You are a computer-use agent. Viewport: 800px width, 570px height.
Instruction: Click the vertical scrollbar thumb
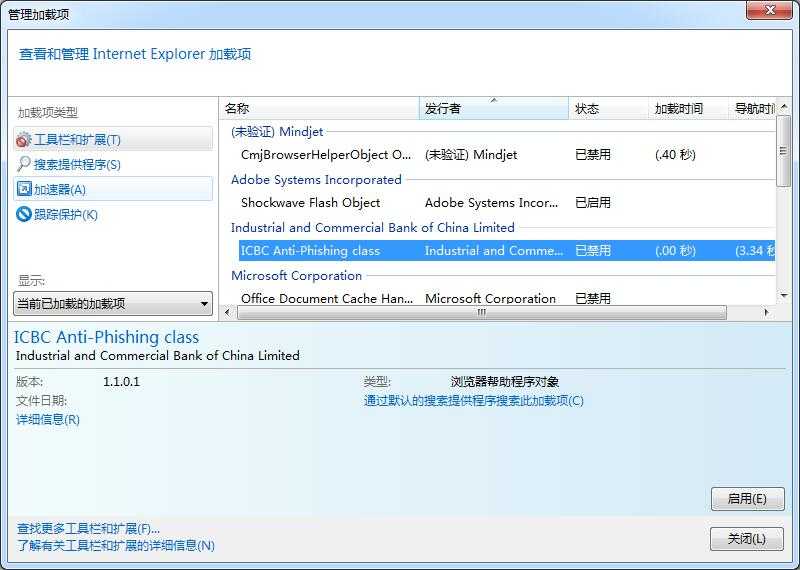[784, 151]
